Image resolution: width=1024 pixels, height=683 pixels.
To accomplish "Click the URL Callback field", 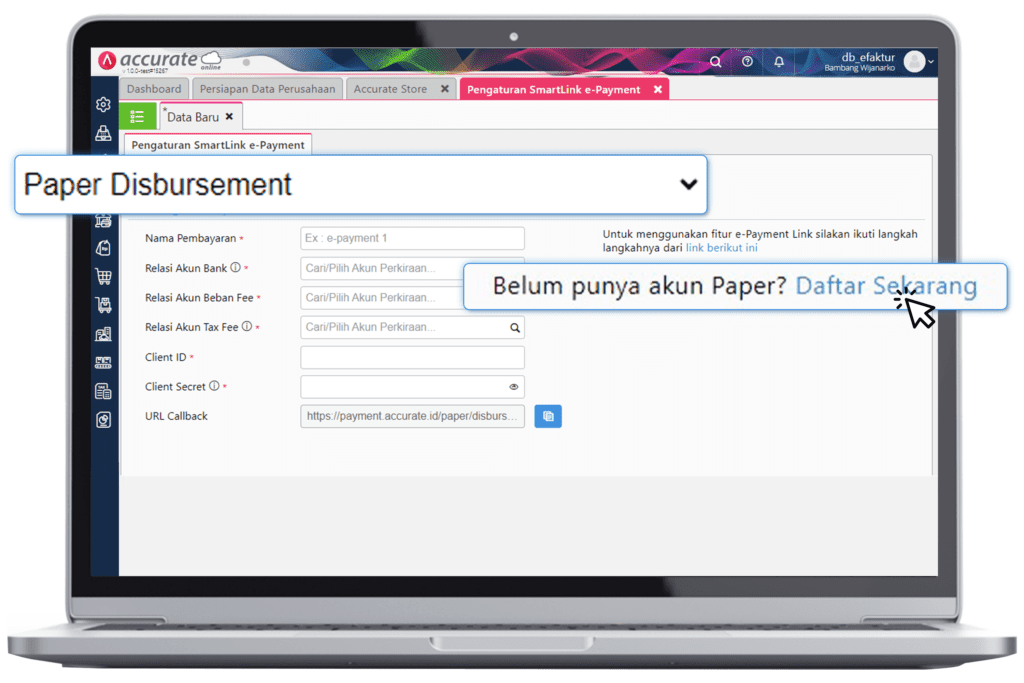I will click(412, 416).
